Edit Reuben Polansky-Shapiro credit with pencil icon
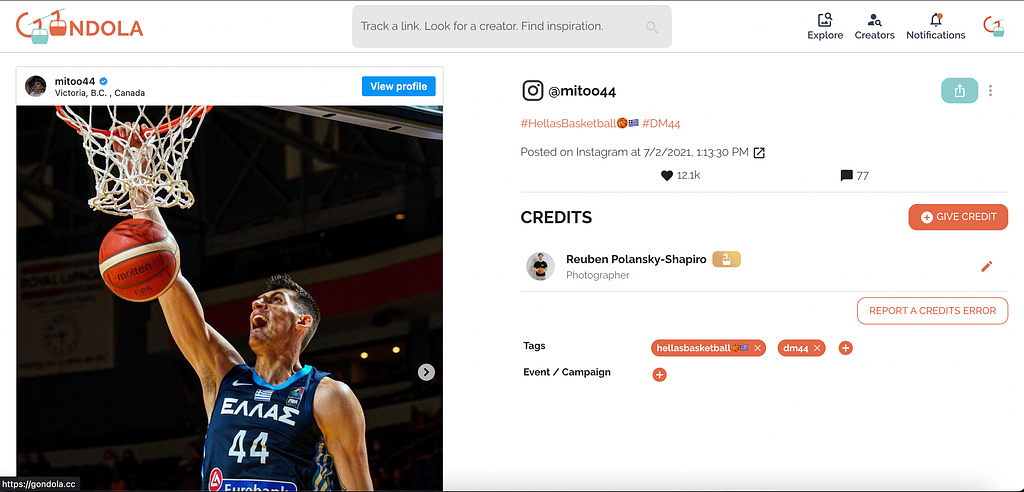Viewport: 1024px width, 492px height. (987, 266)
